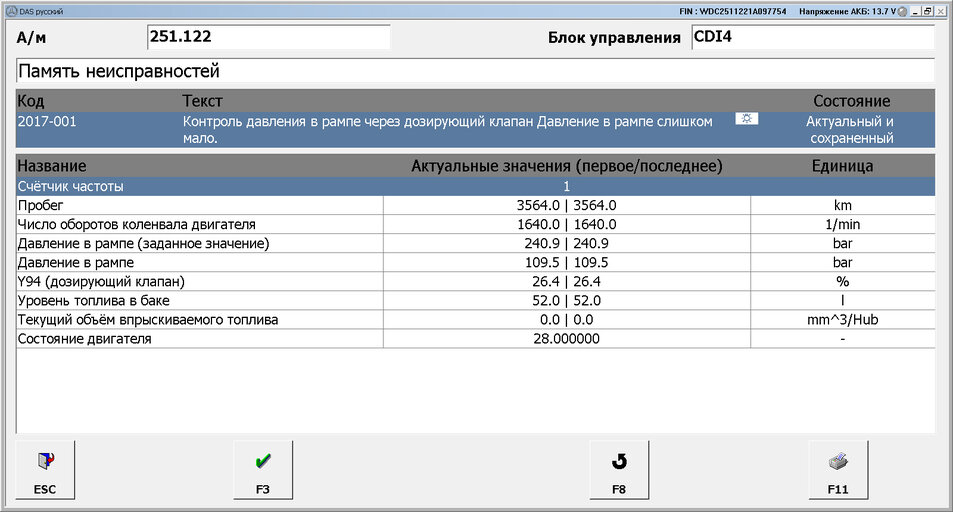This screenshot has width=953, height=512.
Task: Minimize the DAS window
Action: [x=915, y=12]
